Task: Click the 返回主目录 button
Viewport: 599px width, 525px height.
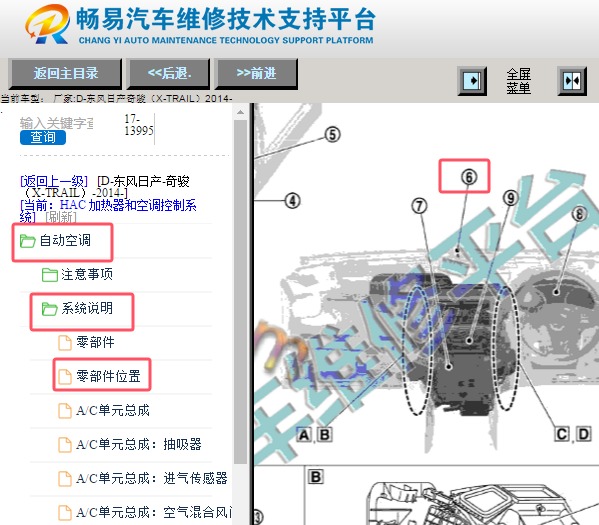Action: pos(65,73)
